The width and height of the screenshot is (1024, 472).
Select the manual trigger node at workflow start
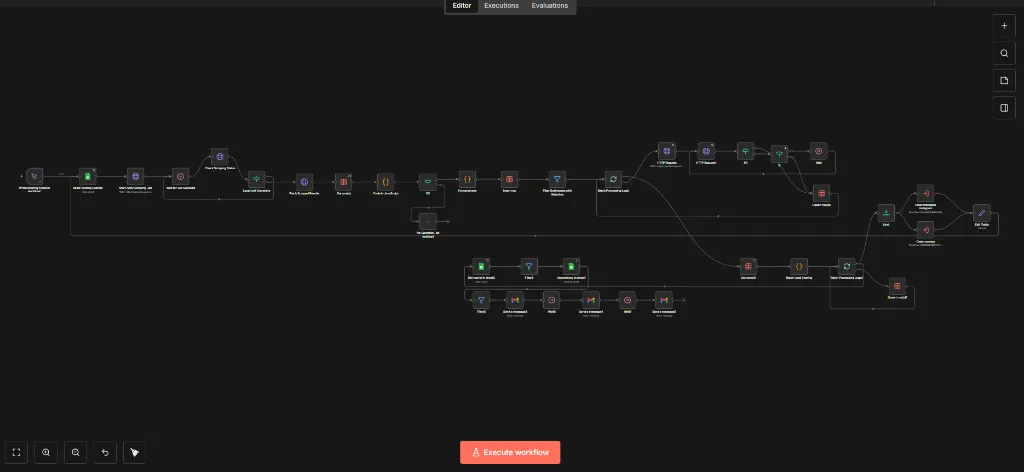(35, 176)
